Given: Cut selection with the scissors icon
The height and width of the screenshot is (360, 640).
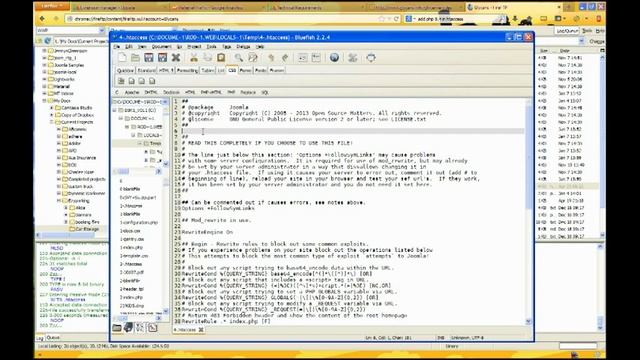Looking at the screenshot, I should coord(194,58).
